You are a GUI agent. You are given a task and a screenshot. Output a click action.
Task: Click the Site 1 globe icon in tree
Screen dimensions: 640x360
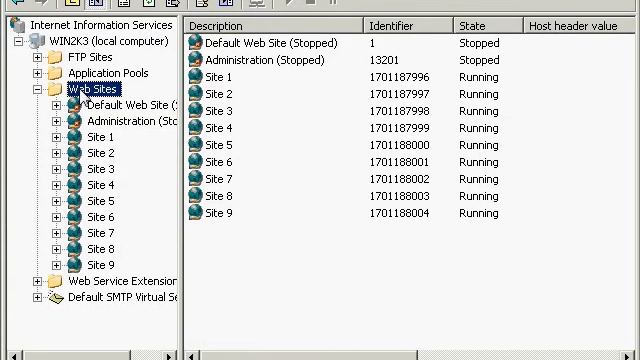click(x=74, y=137)
